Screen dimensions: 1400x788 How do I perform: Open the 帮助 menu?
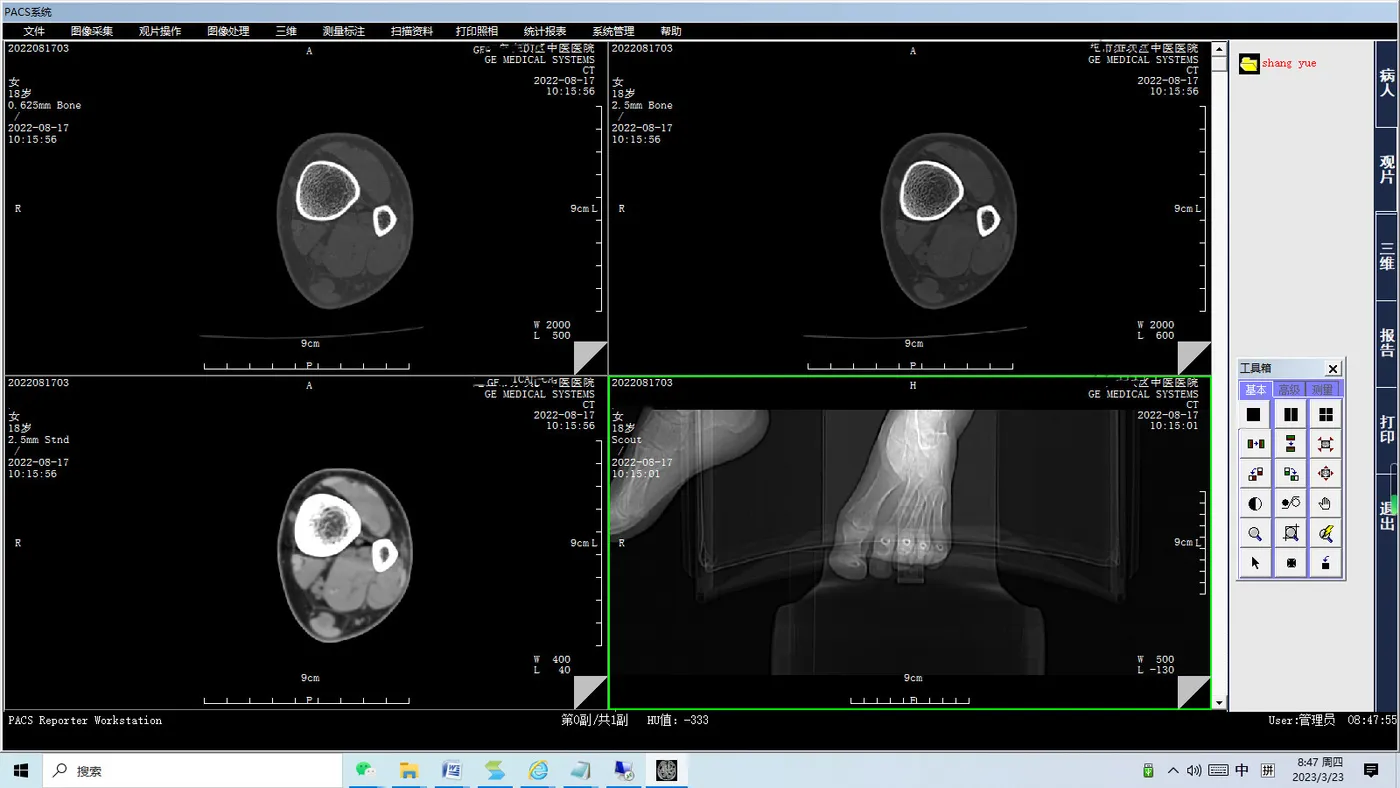tap(671, 31)
